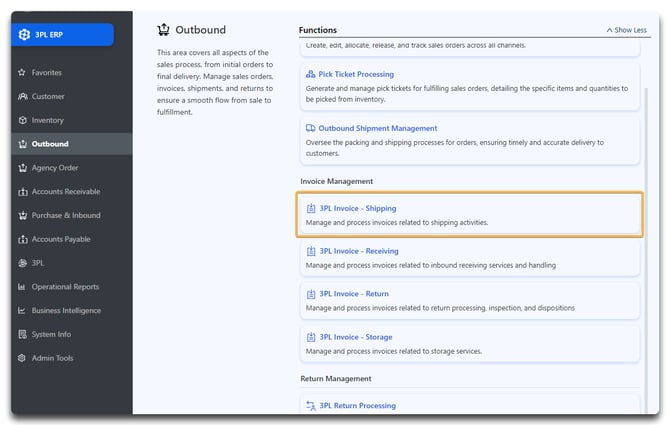Click the Customer people icon in sidebar

point(22,97)
